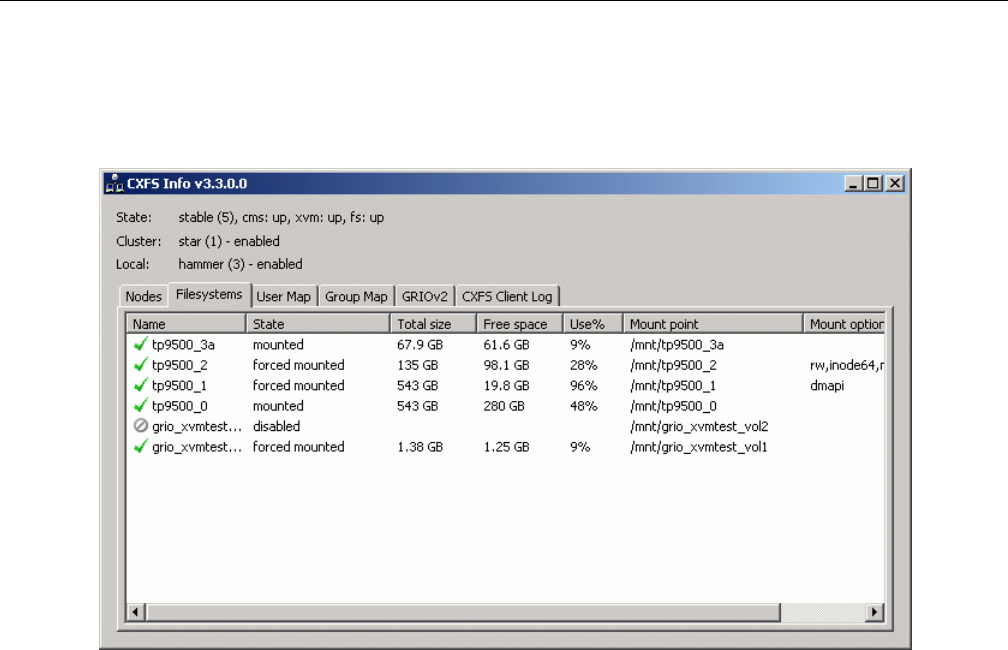Sort by the Name column header
This screenshot has height=650, width=1008.
point(186,324)
